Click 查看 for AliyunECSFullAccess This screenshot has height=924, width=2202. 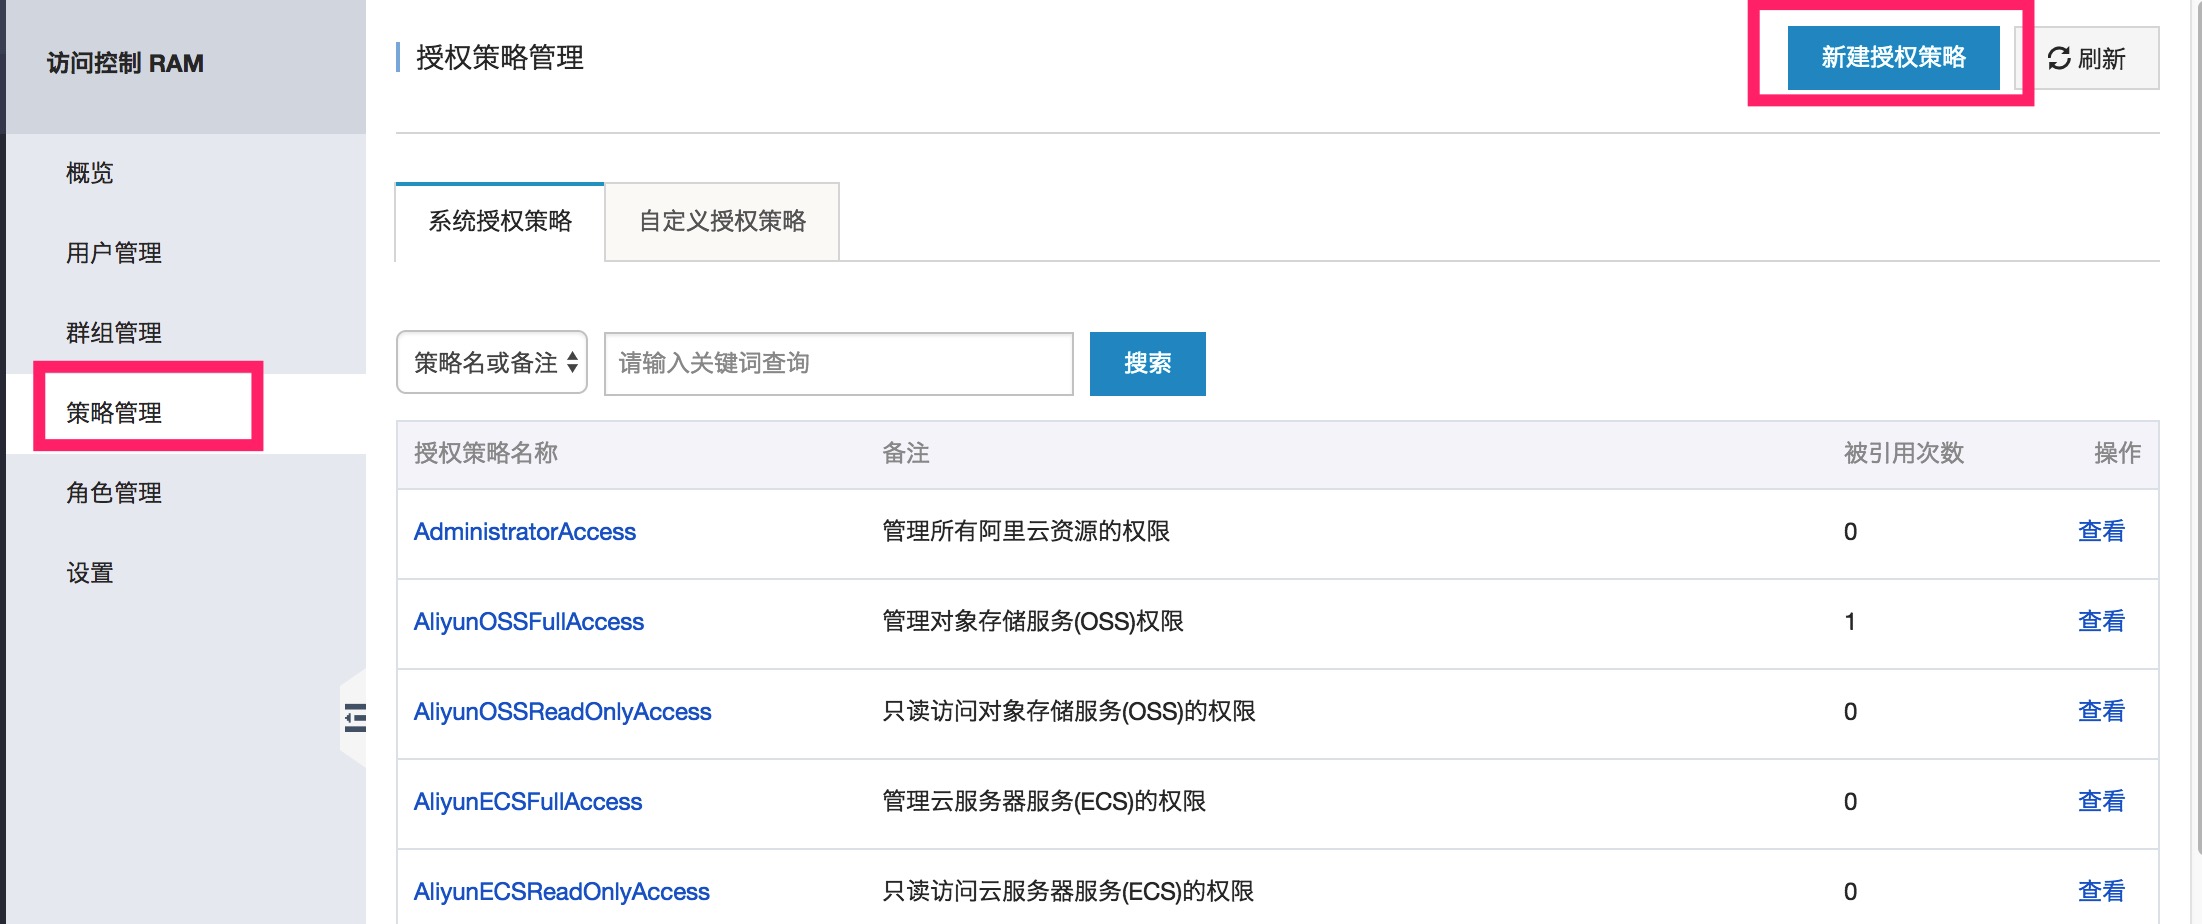pyautogui.click(x=2101, y=801)
